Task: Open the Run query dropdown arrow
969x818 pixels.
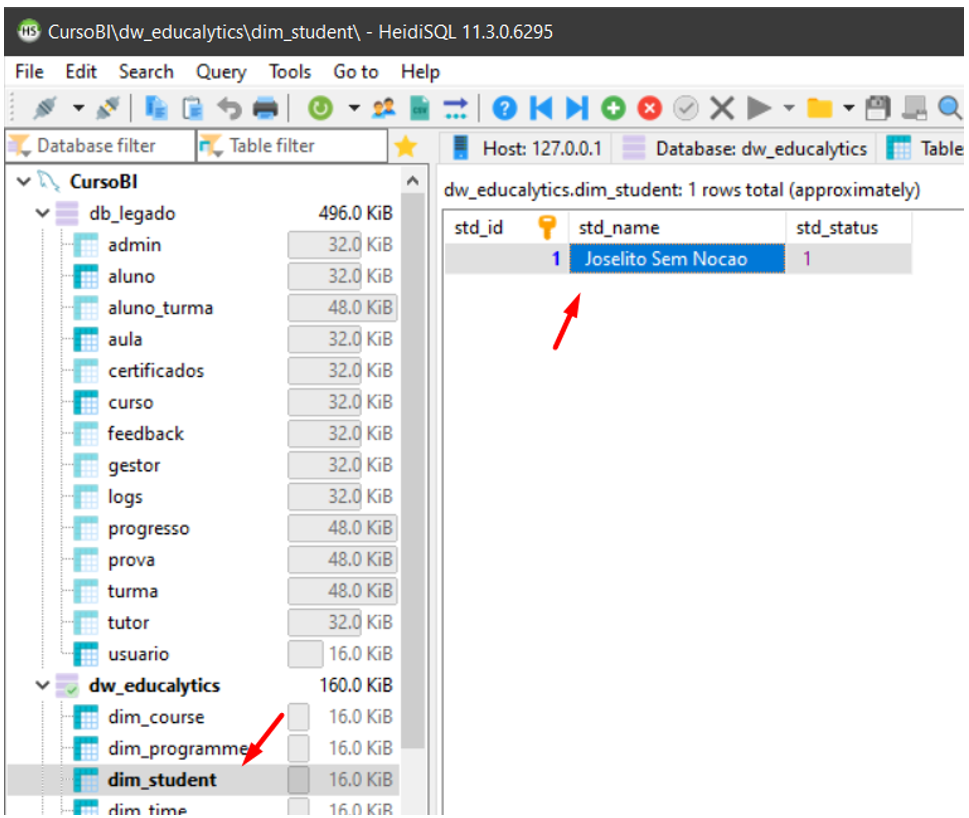Action: [789, 108]
